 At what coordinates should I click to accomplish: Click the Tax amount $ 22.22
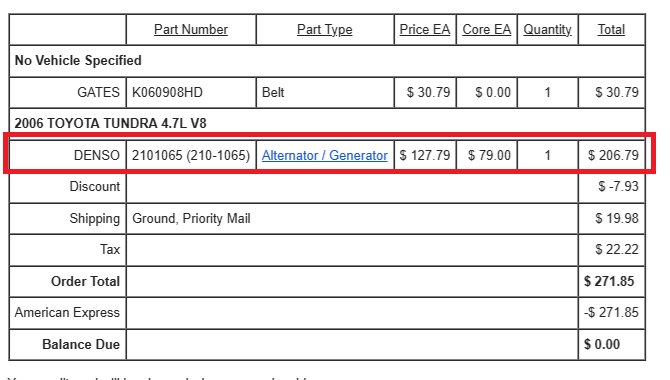617,249
